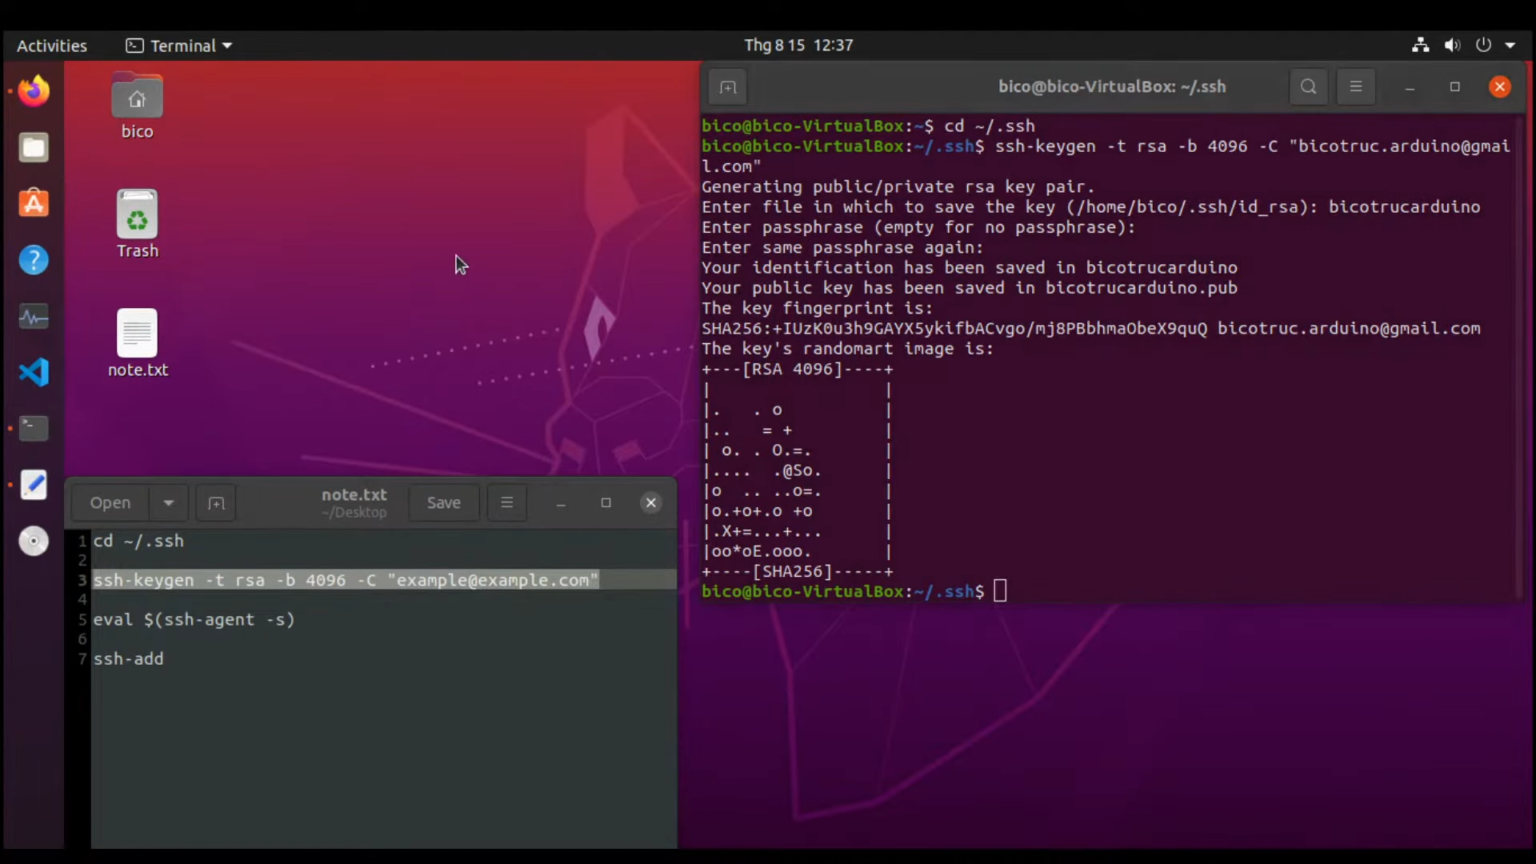
Task: Click the volume icon in the top bar
Action: tap(1452, 45)
